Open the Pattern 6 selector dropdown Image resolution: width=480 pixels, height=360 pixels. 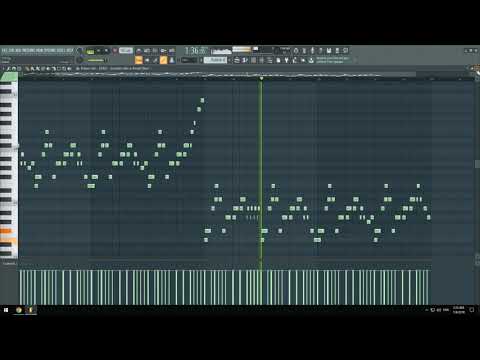tap(215, 60)
